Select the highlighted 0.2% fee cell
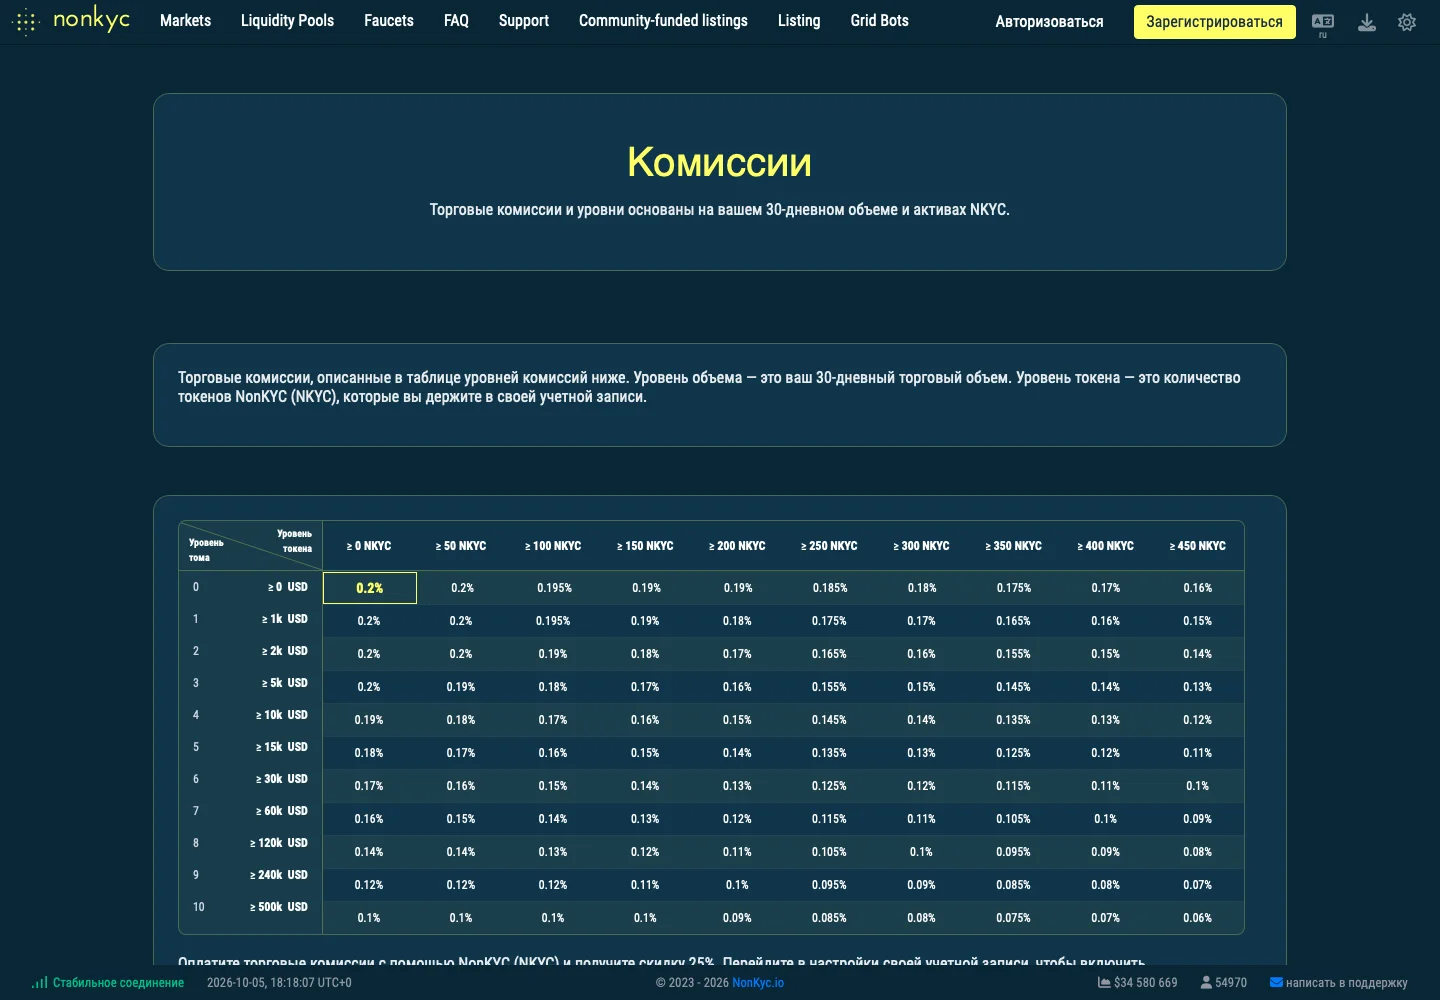1440x1000 pixels. pos(370,588)
